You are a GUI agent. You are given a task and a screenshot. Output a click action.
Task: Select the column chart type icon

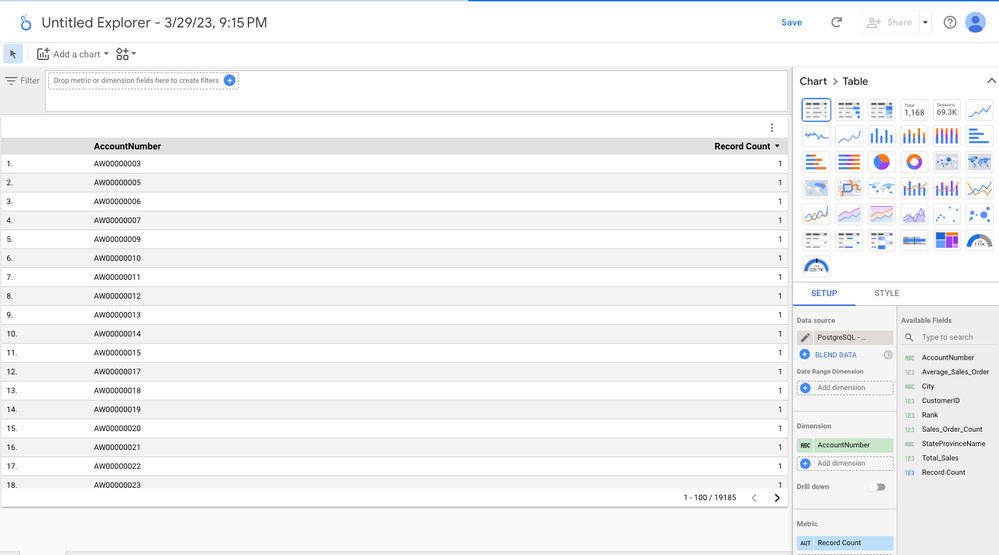[x=881, y=136]
